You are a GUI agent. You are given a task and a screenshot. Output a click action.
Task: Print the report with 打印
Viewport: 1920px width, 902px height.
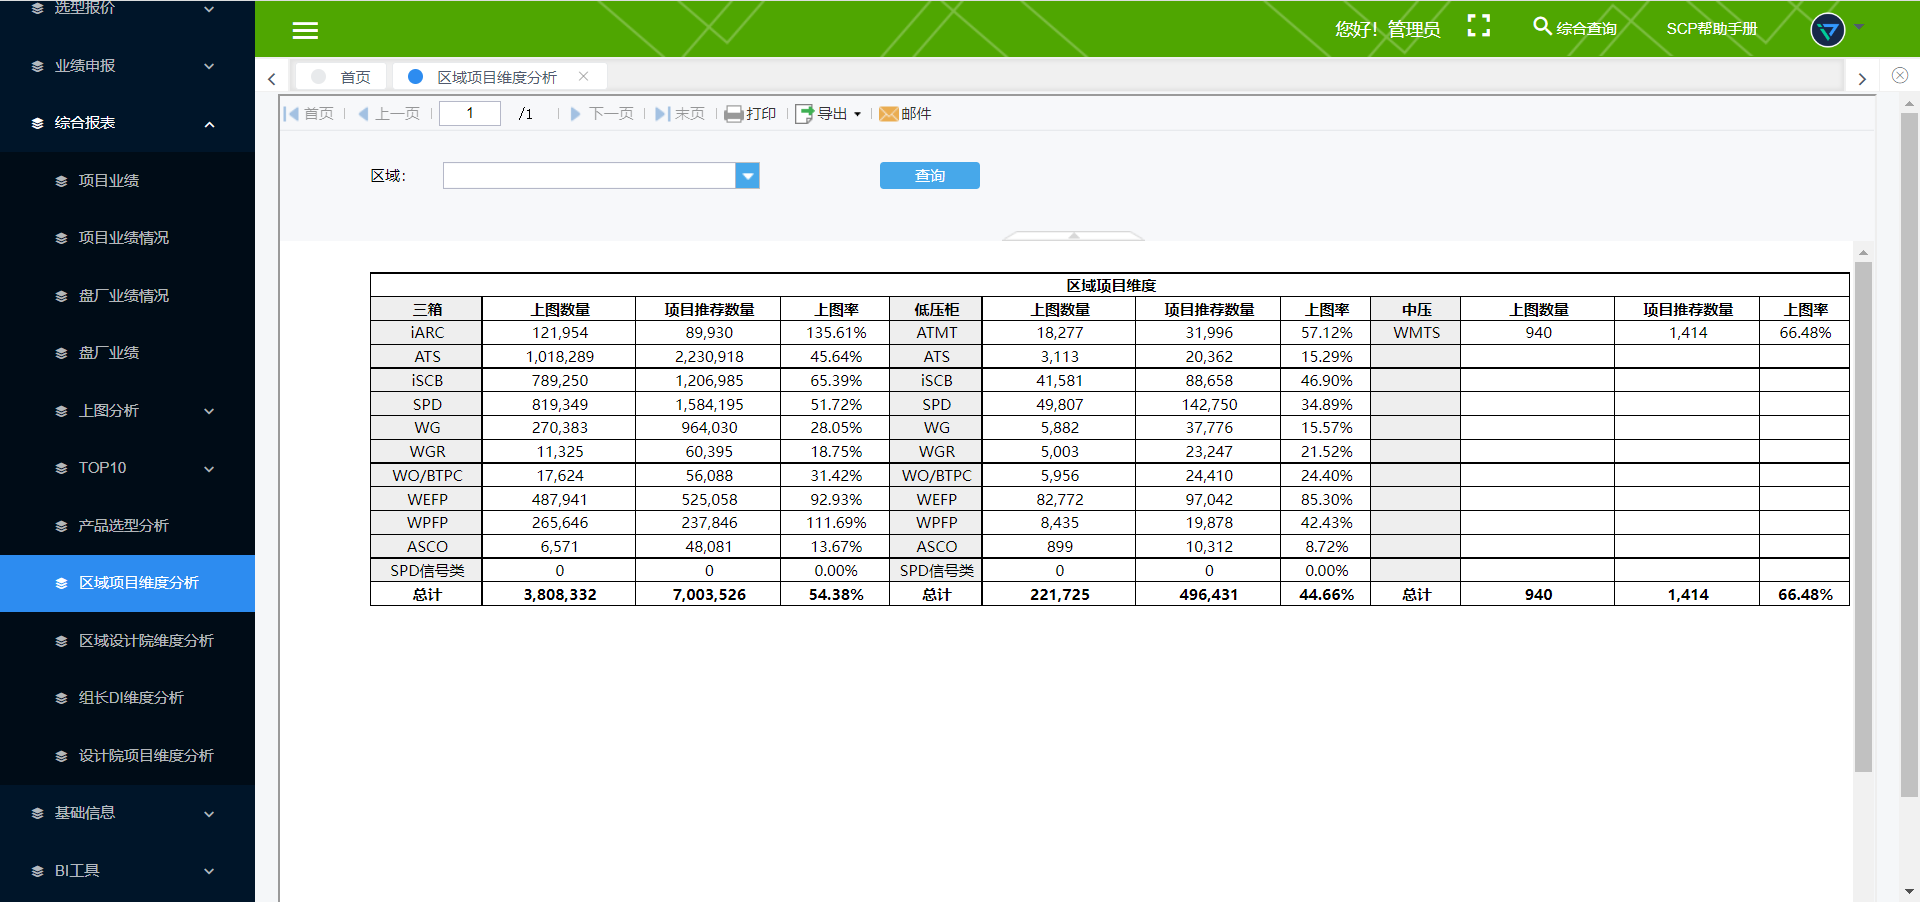pos(750,114)
